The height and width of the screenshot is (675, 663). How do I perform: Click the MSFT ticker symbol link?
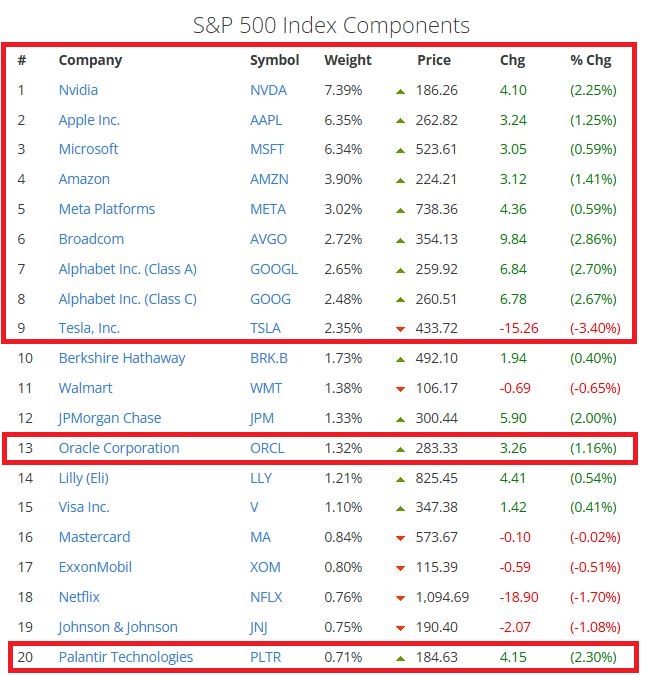click(x=267, y=149)
